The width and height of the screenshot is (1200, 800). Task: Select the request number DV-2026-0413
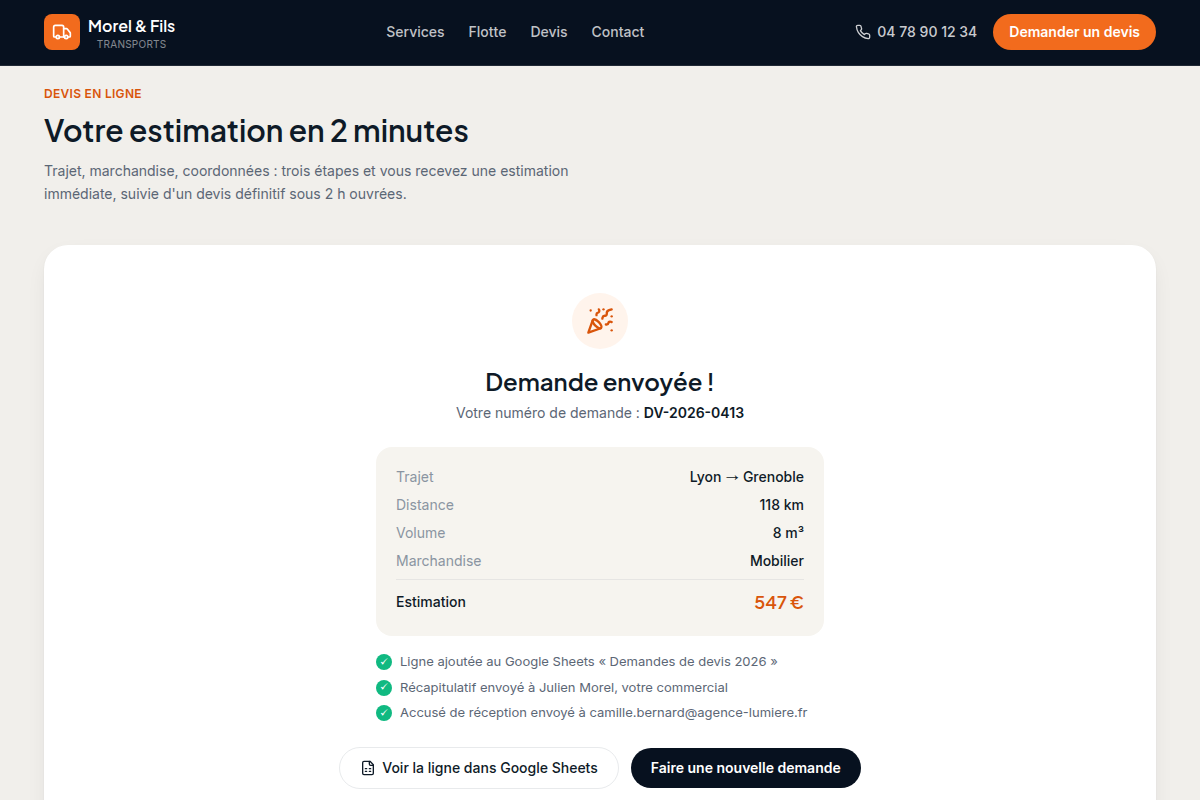click(694, 413)
